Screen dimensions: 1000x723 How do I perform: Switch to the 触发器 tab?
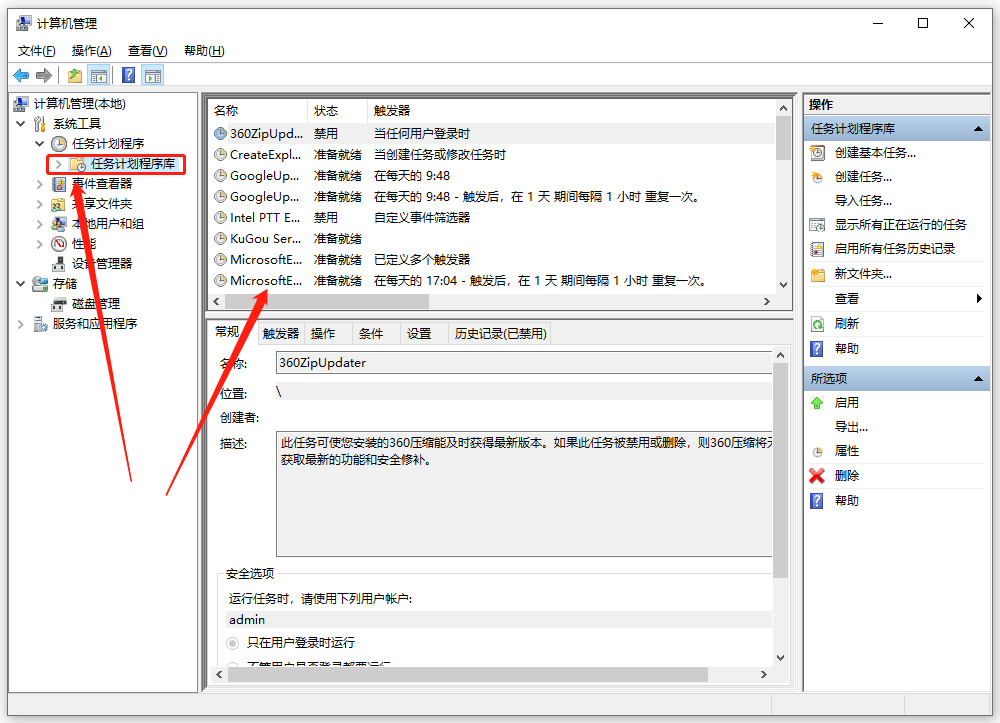[281, 334]
